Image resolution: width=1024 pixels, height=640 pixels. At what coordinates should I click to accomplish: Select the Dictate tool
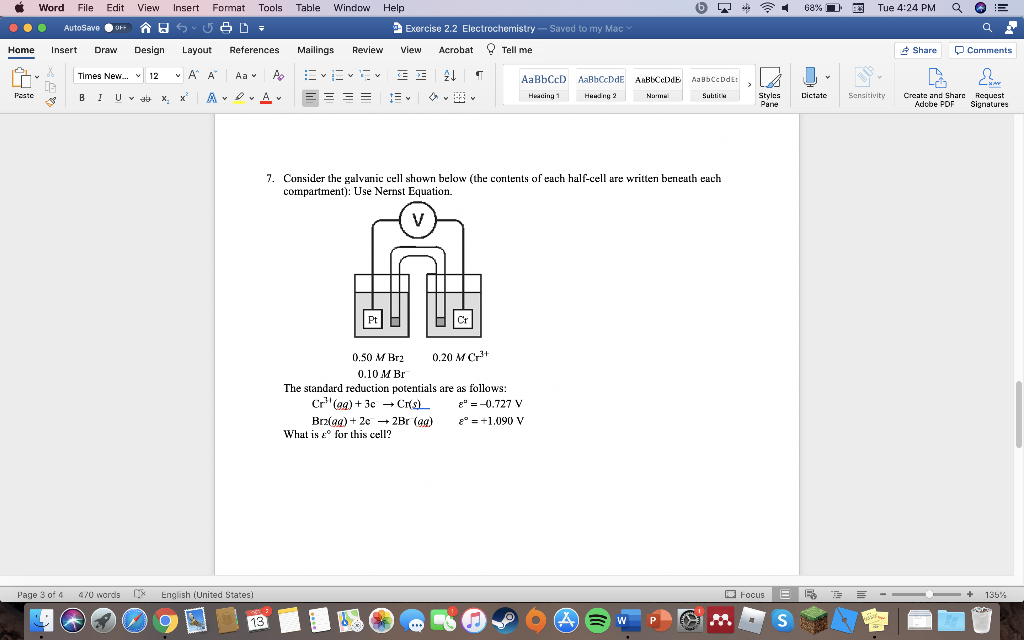(811, 78)
